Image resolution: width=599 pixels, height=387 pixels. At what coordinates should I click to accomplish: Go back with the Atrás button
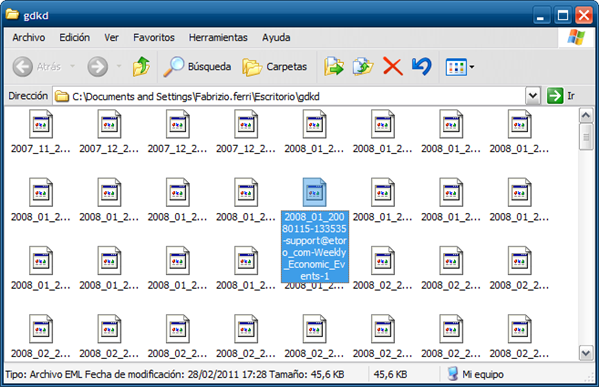37,67
